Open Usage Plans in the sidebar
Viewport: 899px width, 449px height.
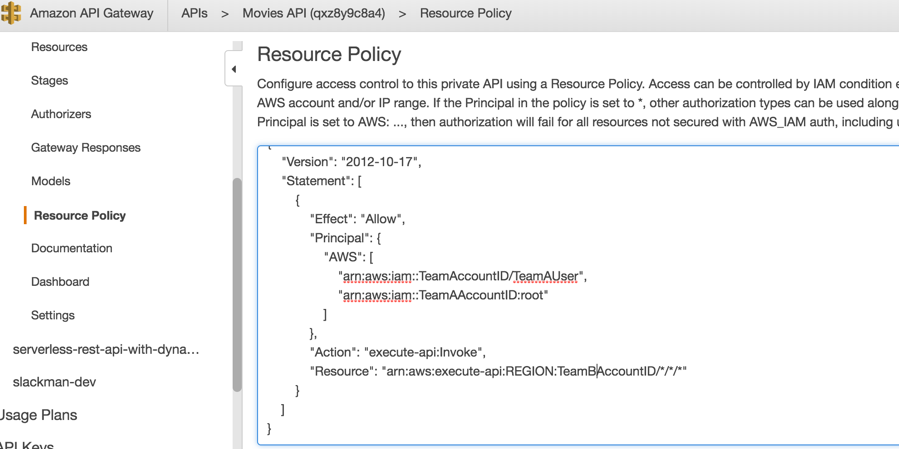pyautogui.click(x=38, y=415)
